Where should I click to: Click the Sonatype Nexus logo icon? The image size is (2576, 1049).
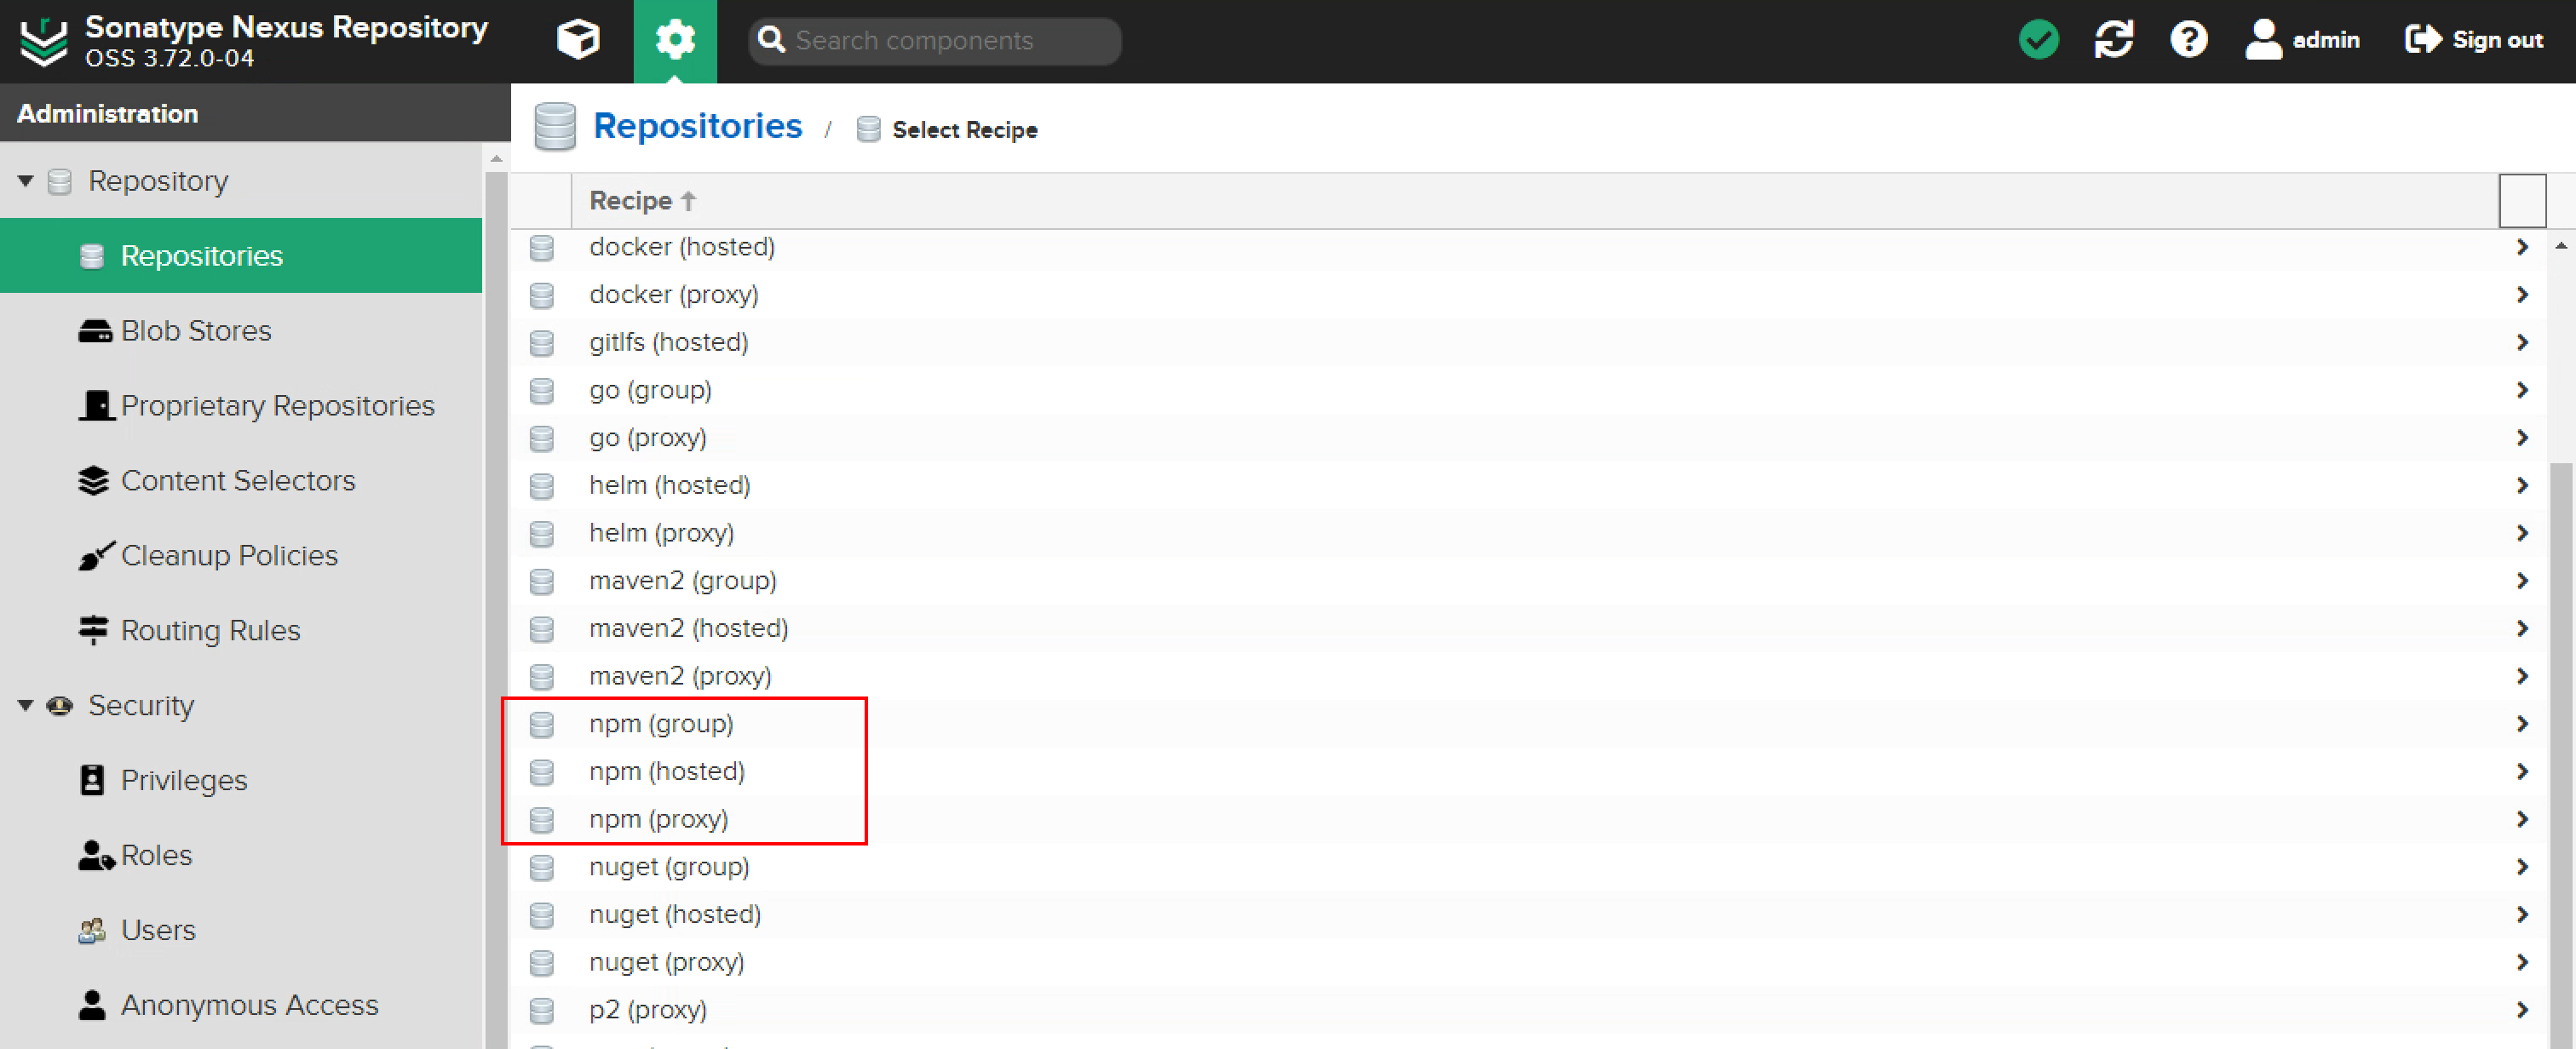(44, 40)
